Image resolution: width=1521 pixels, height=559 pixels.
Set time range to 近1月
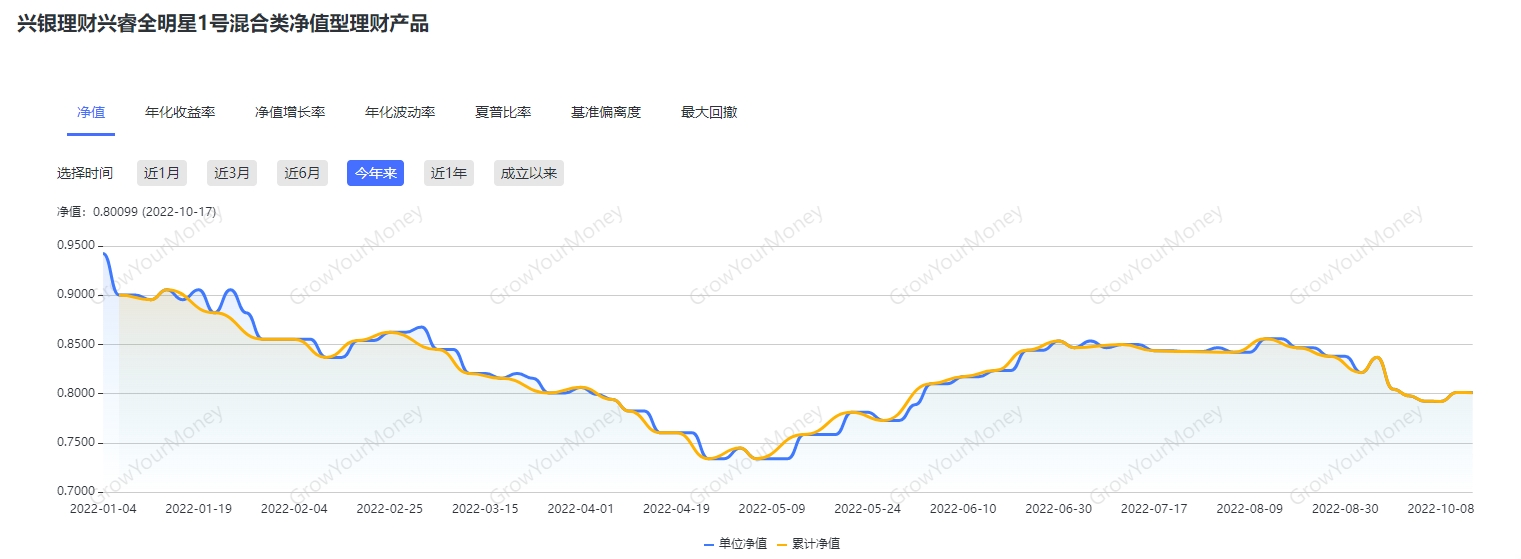pyautogui.click(x=162, y=173)
